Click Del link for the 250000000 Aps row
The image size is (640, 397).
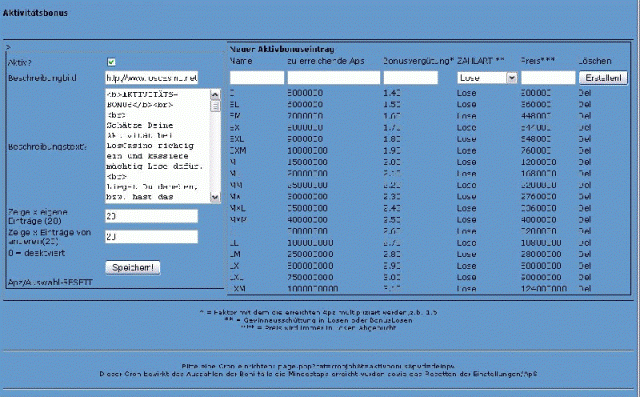[x=584, y=254]
